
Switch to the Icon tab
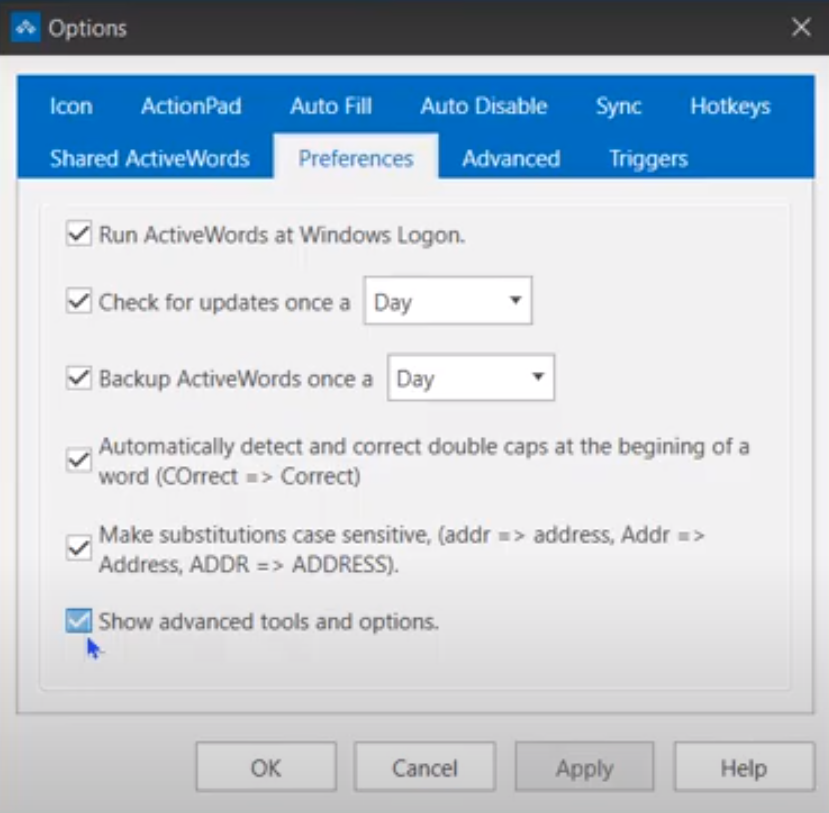pyautogui.click(x=71, y=106)
